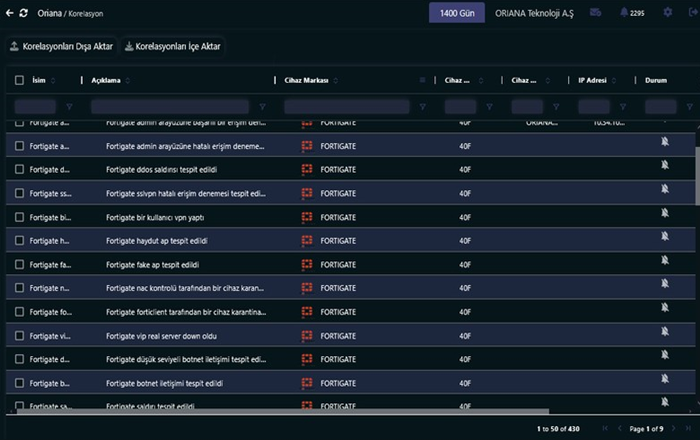Go to the next page arrow

[674, 428]
